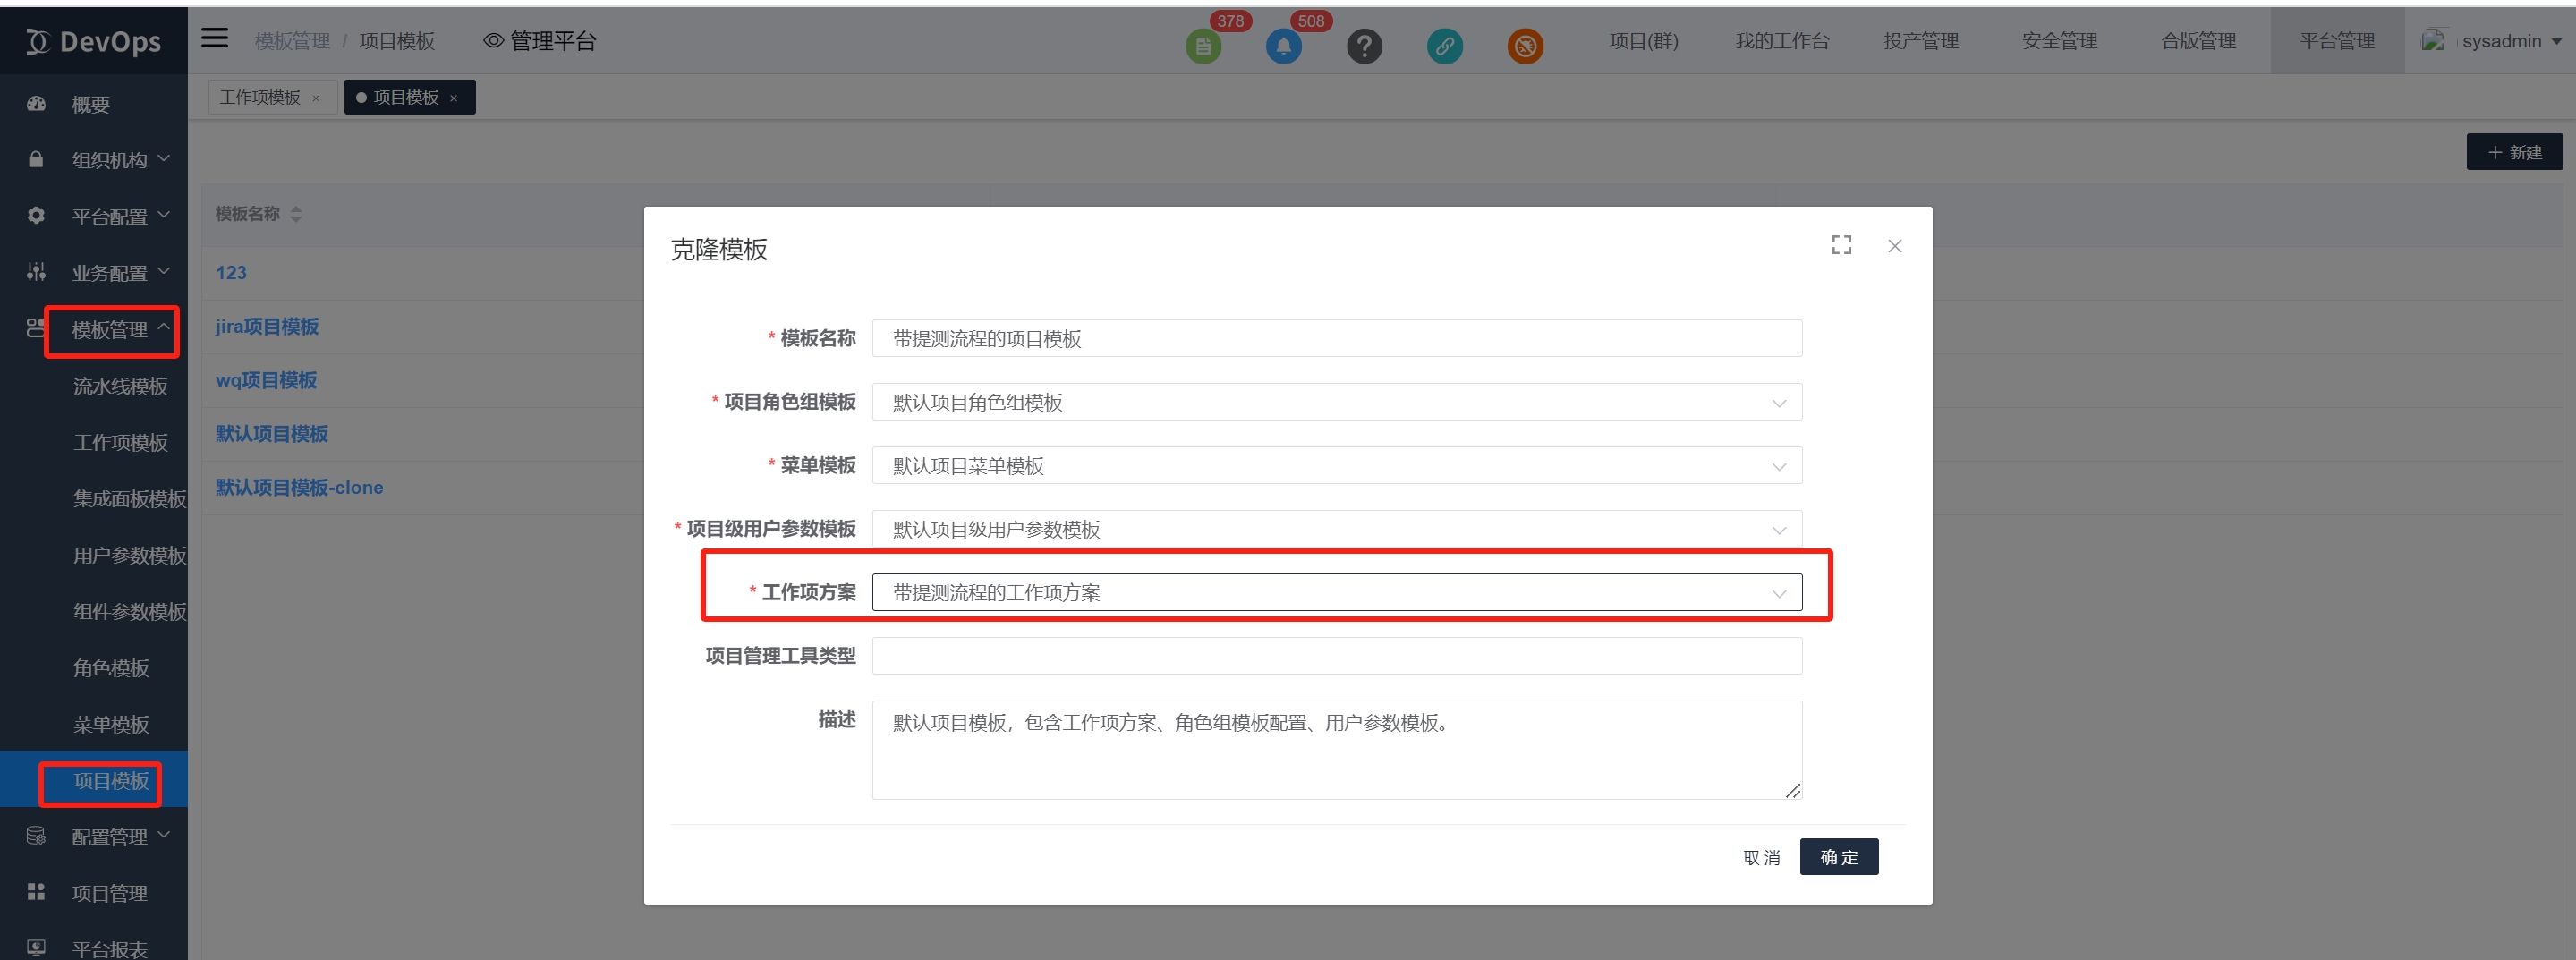Open the 菜单模板 dropdown
The width and height of the screenshot is (2576, 960).
(1336, 466)
